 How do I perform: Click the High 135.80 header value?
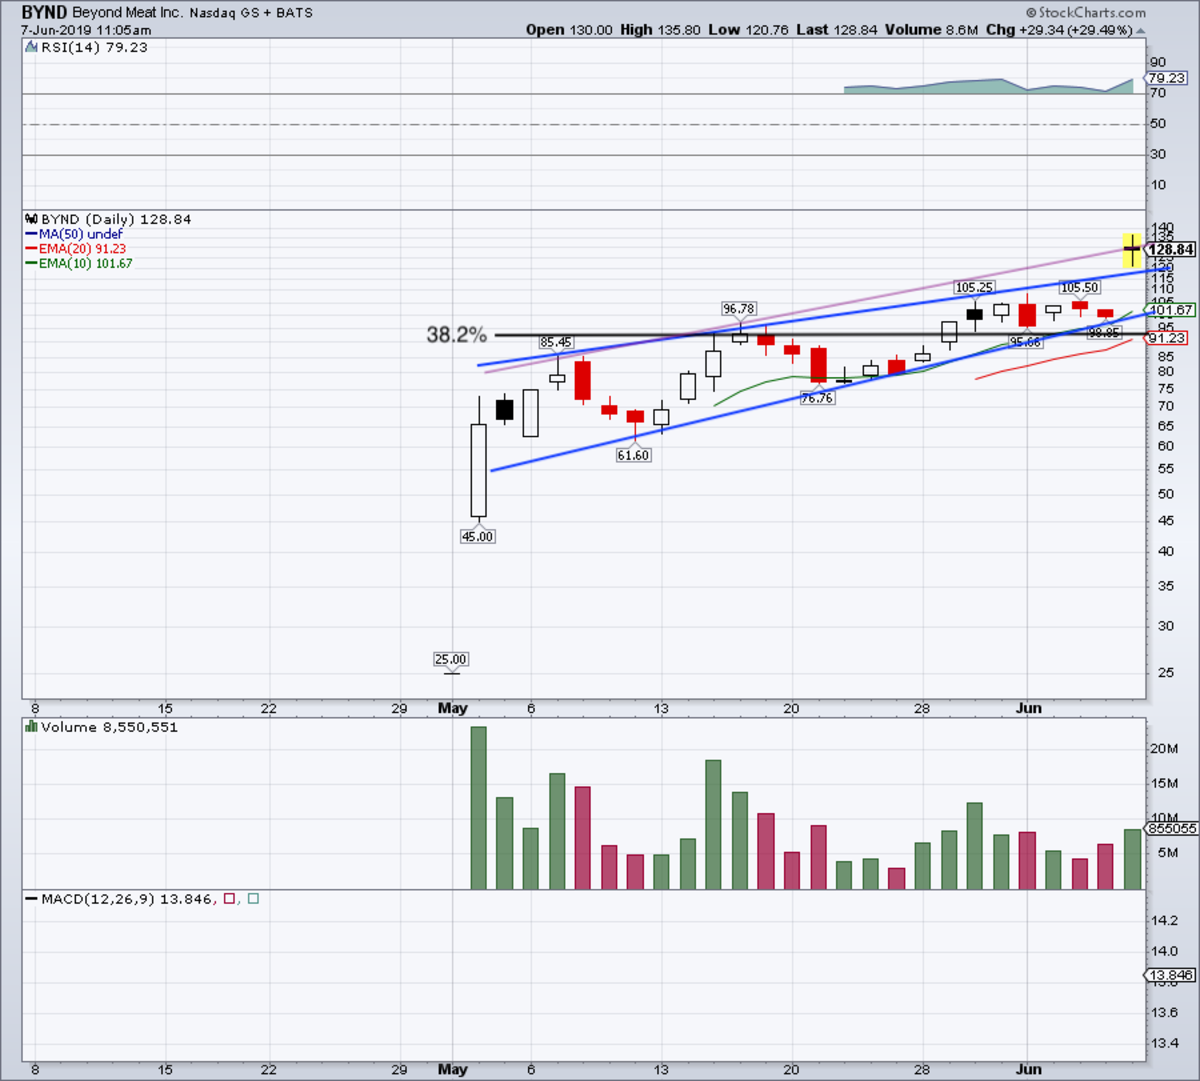[660, 30]
